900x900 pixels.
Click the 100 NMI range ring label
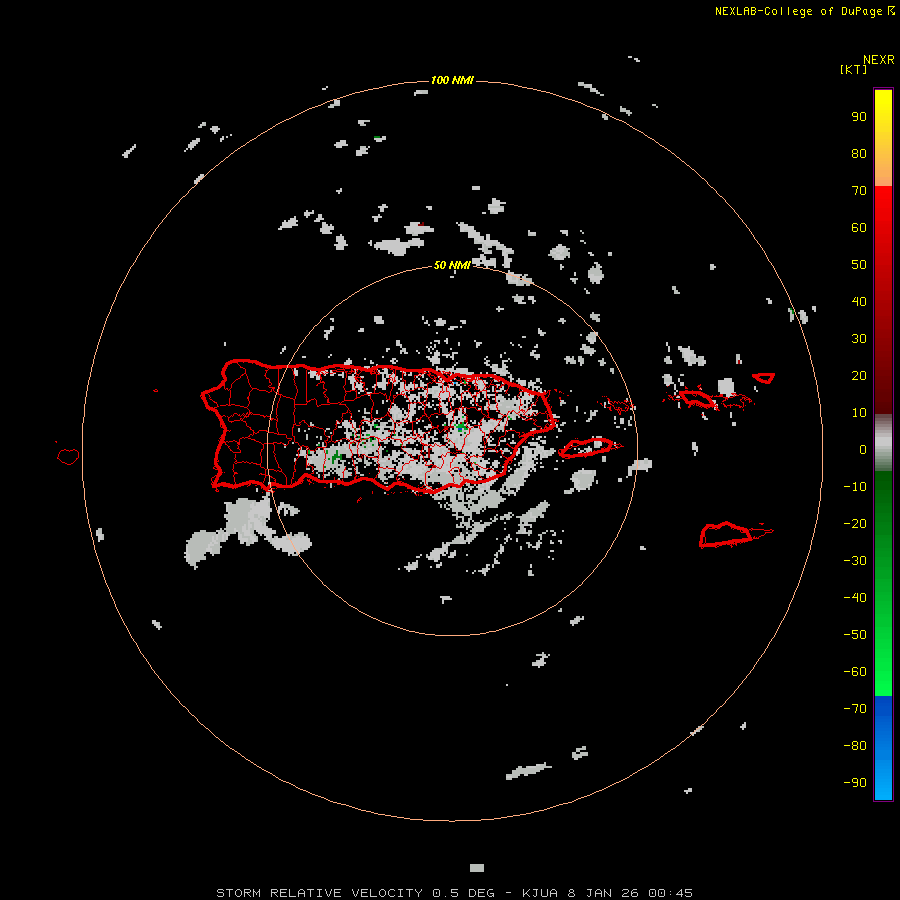[x=452, y=80]
